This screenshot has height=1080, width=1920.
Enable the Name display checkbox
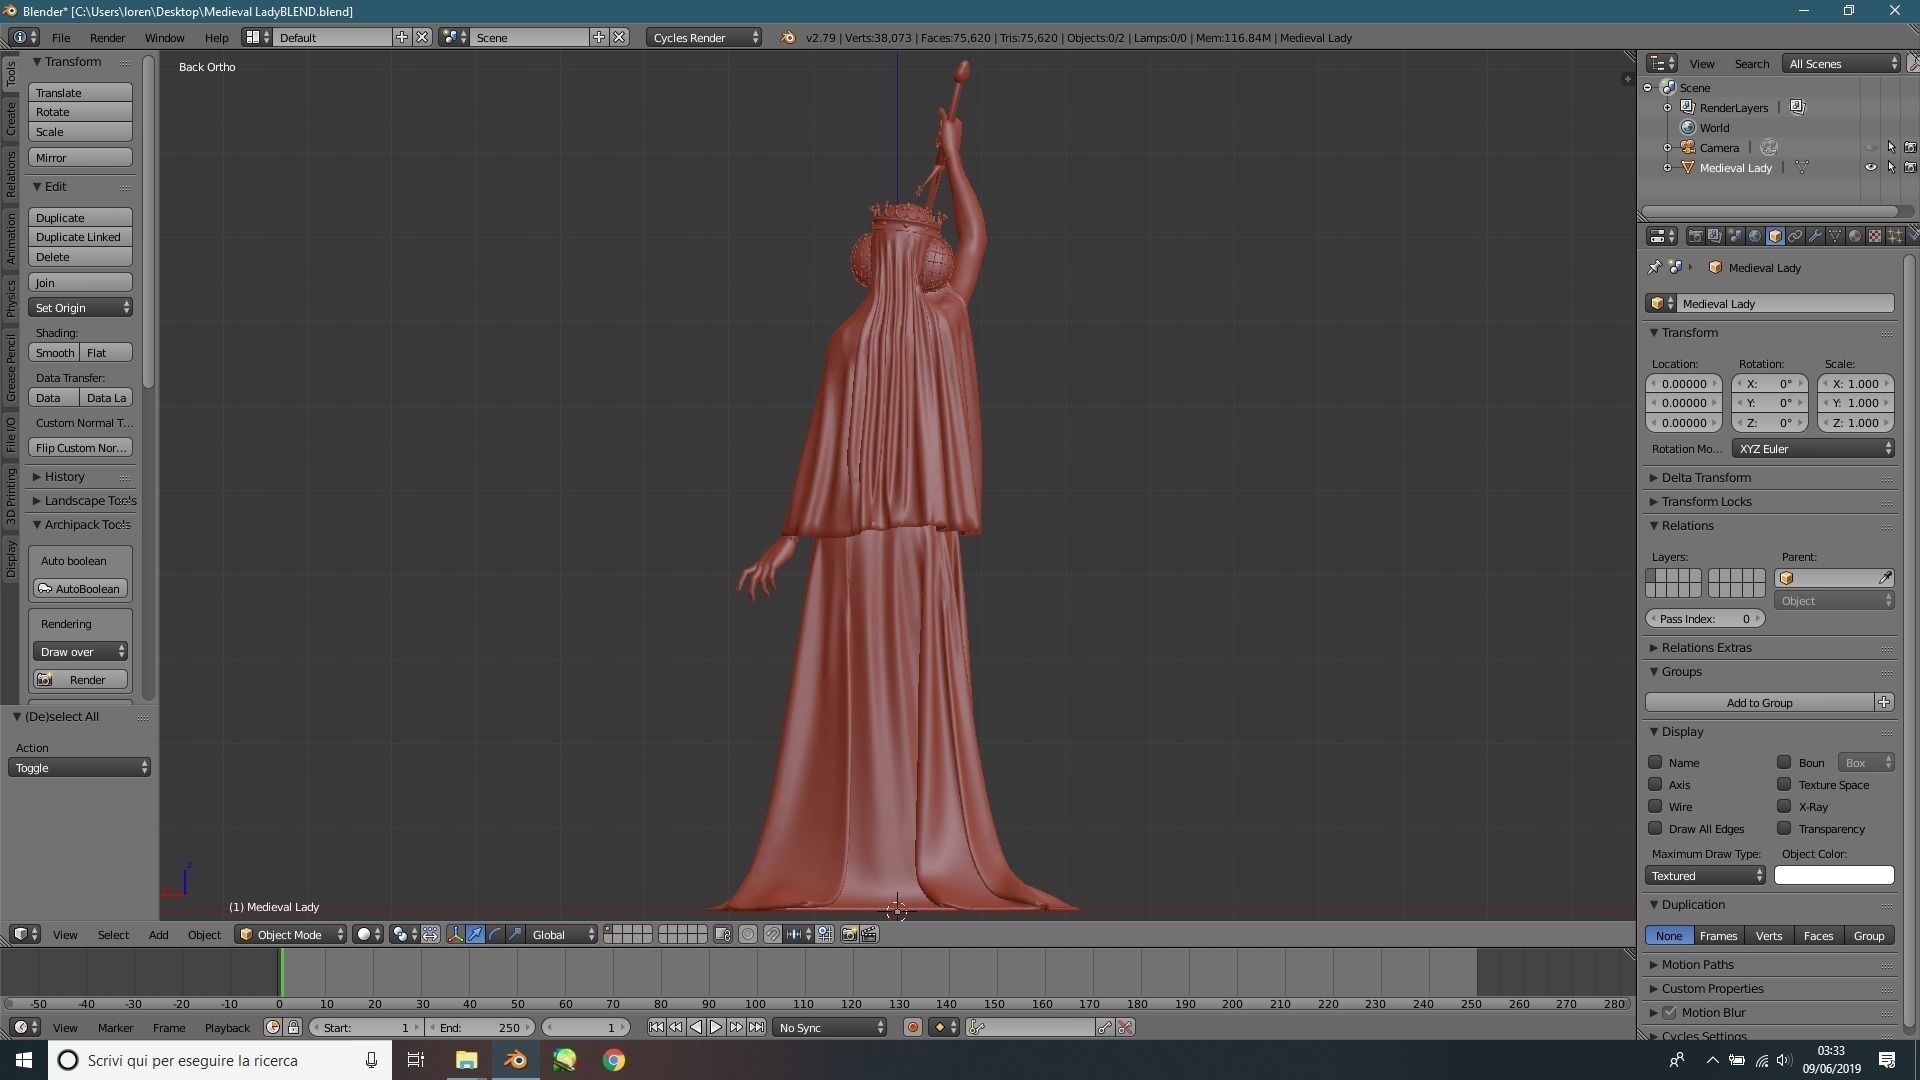pos(1655,762)
